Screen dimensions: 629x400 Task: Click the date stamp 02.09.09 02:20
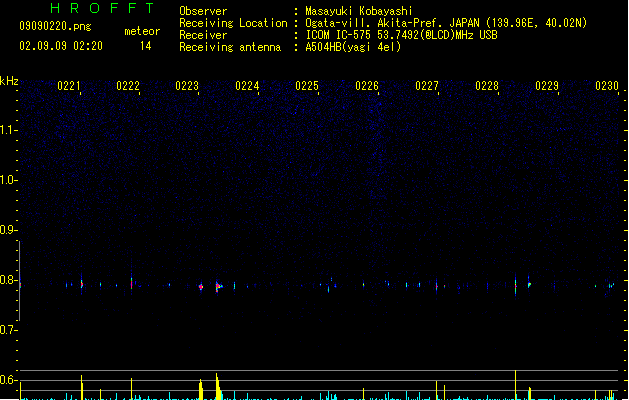[61, 46]
